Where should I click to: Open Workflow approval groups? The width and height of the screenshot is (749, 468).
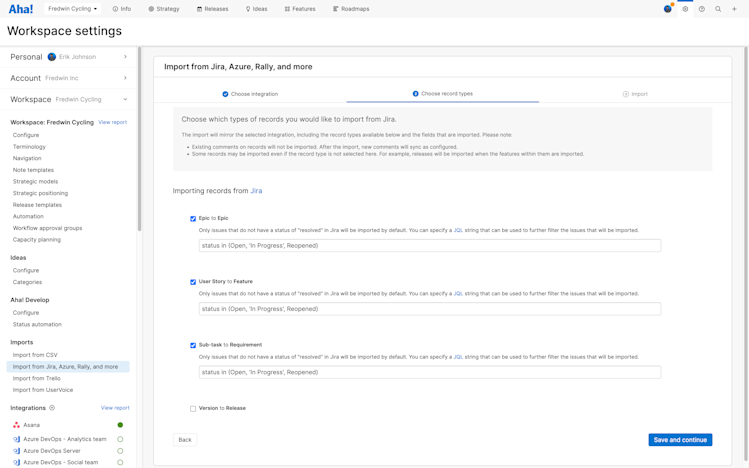point(48,228)
